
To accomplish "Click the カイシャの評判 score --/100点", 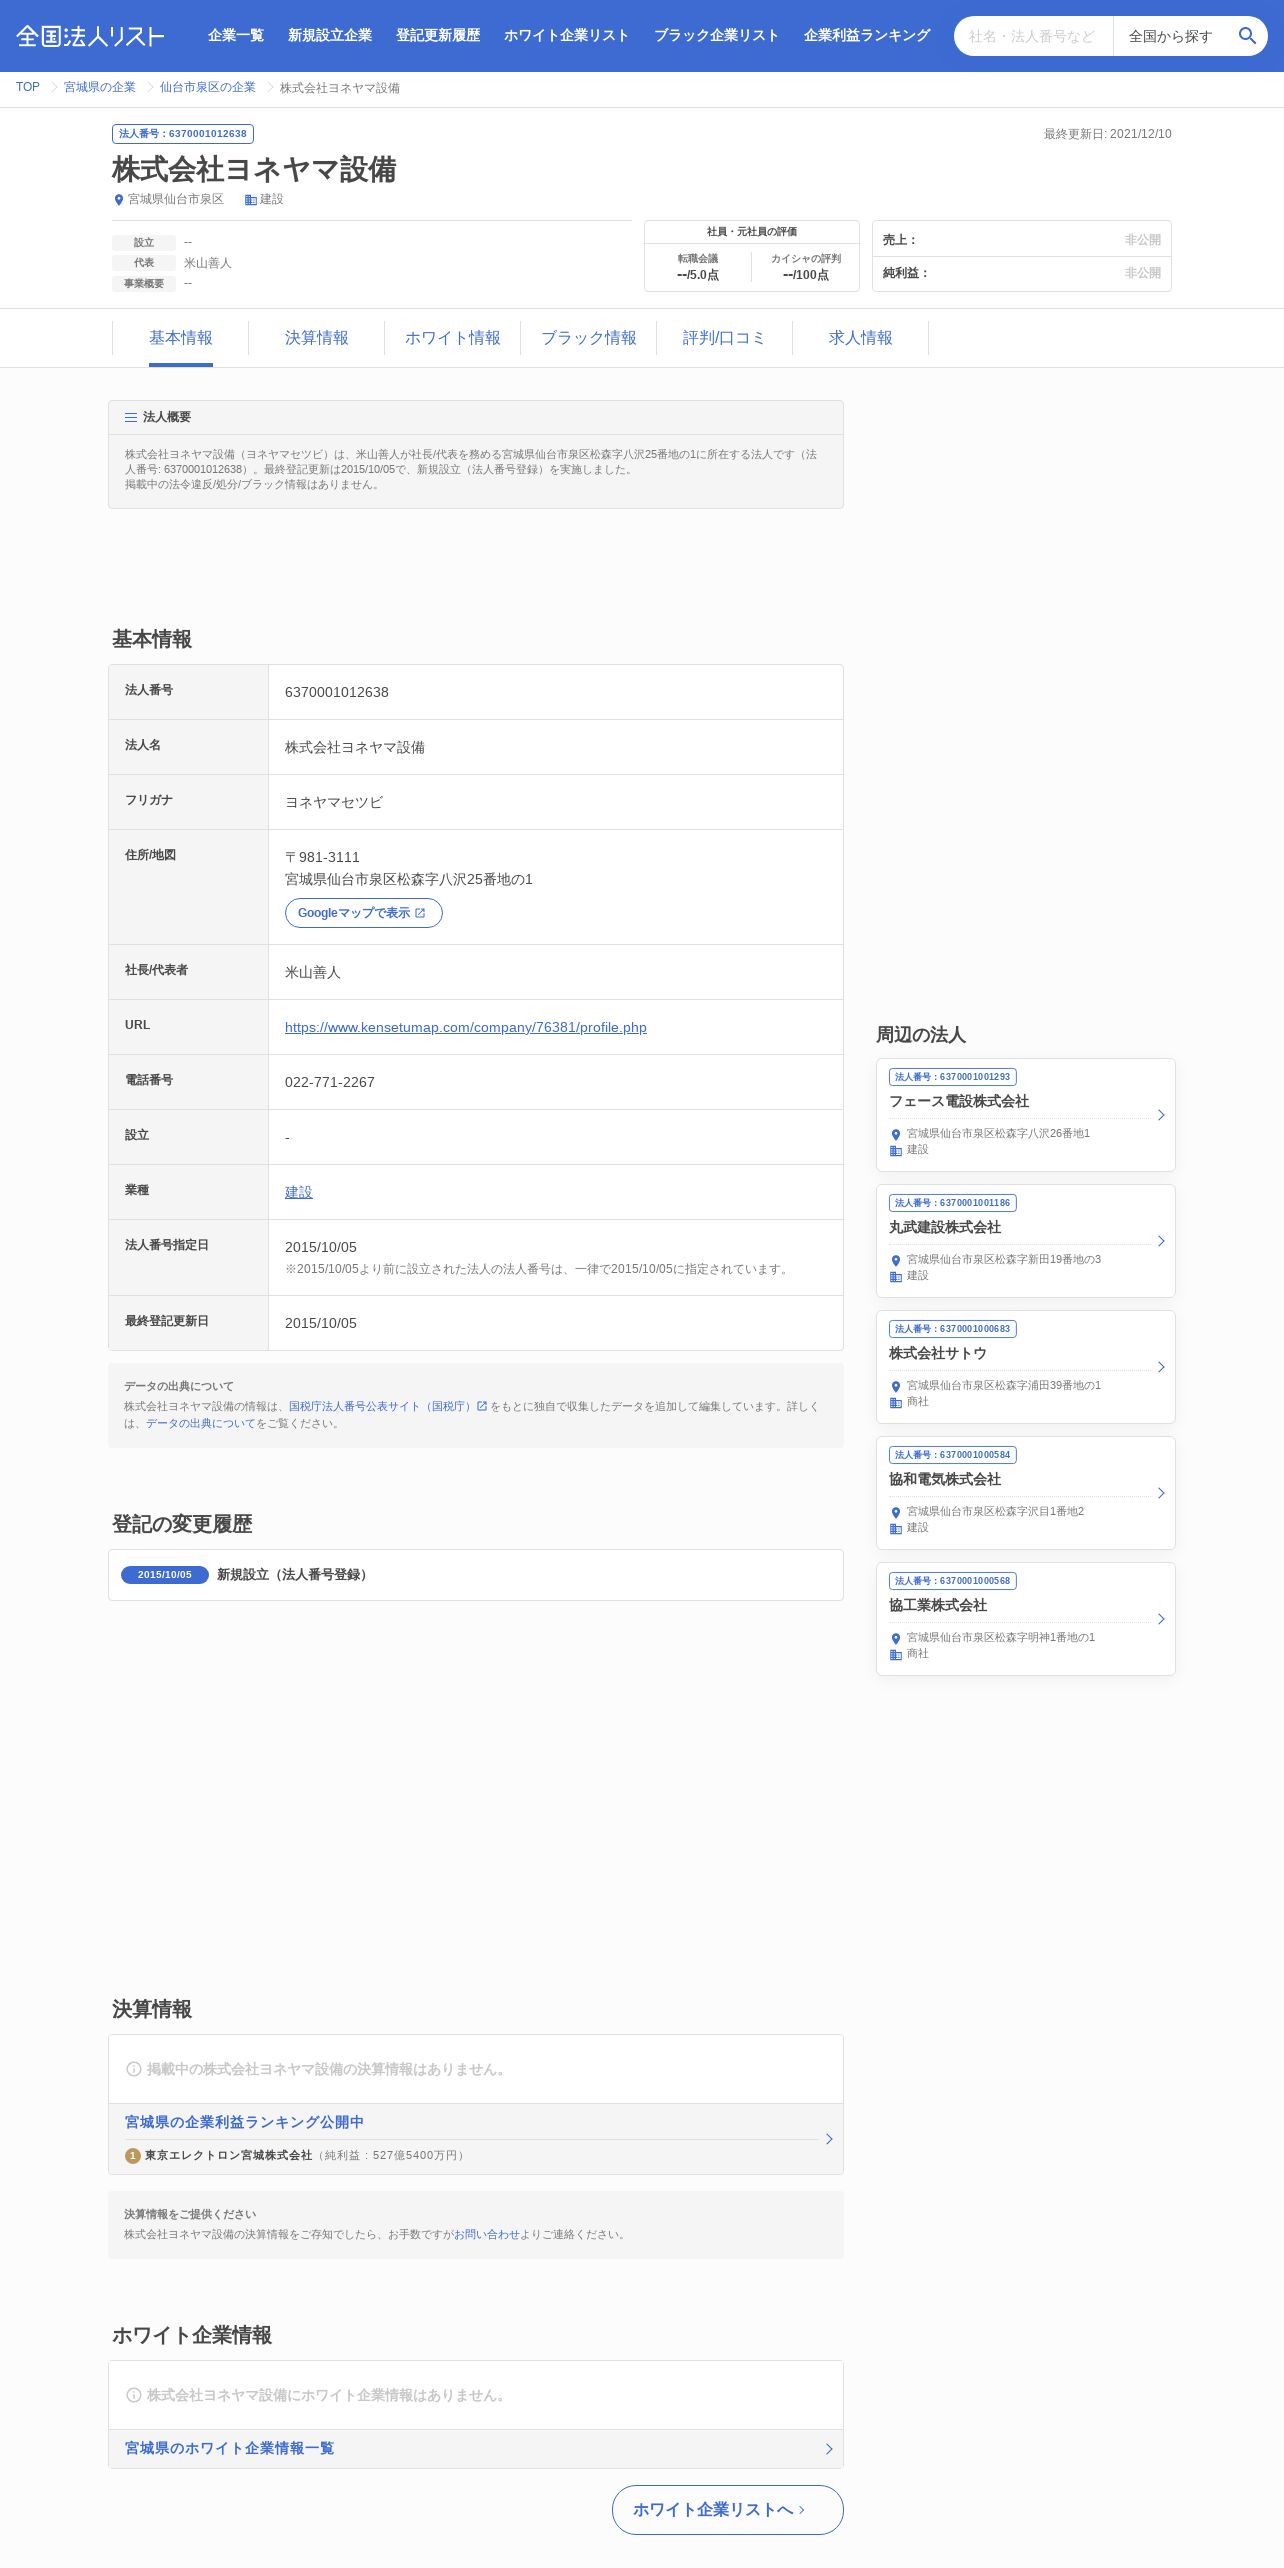I will pos(806,275).
